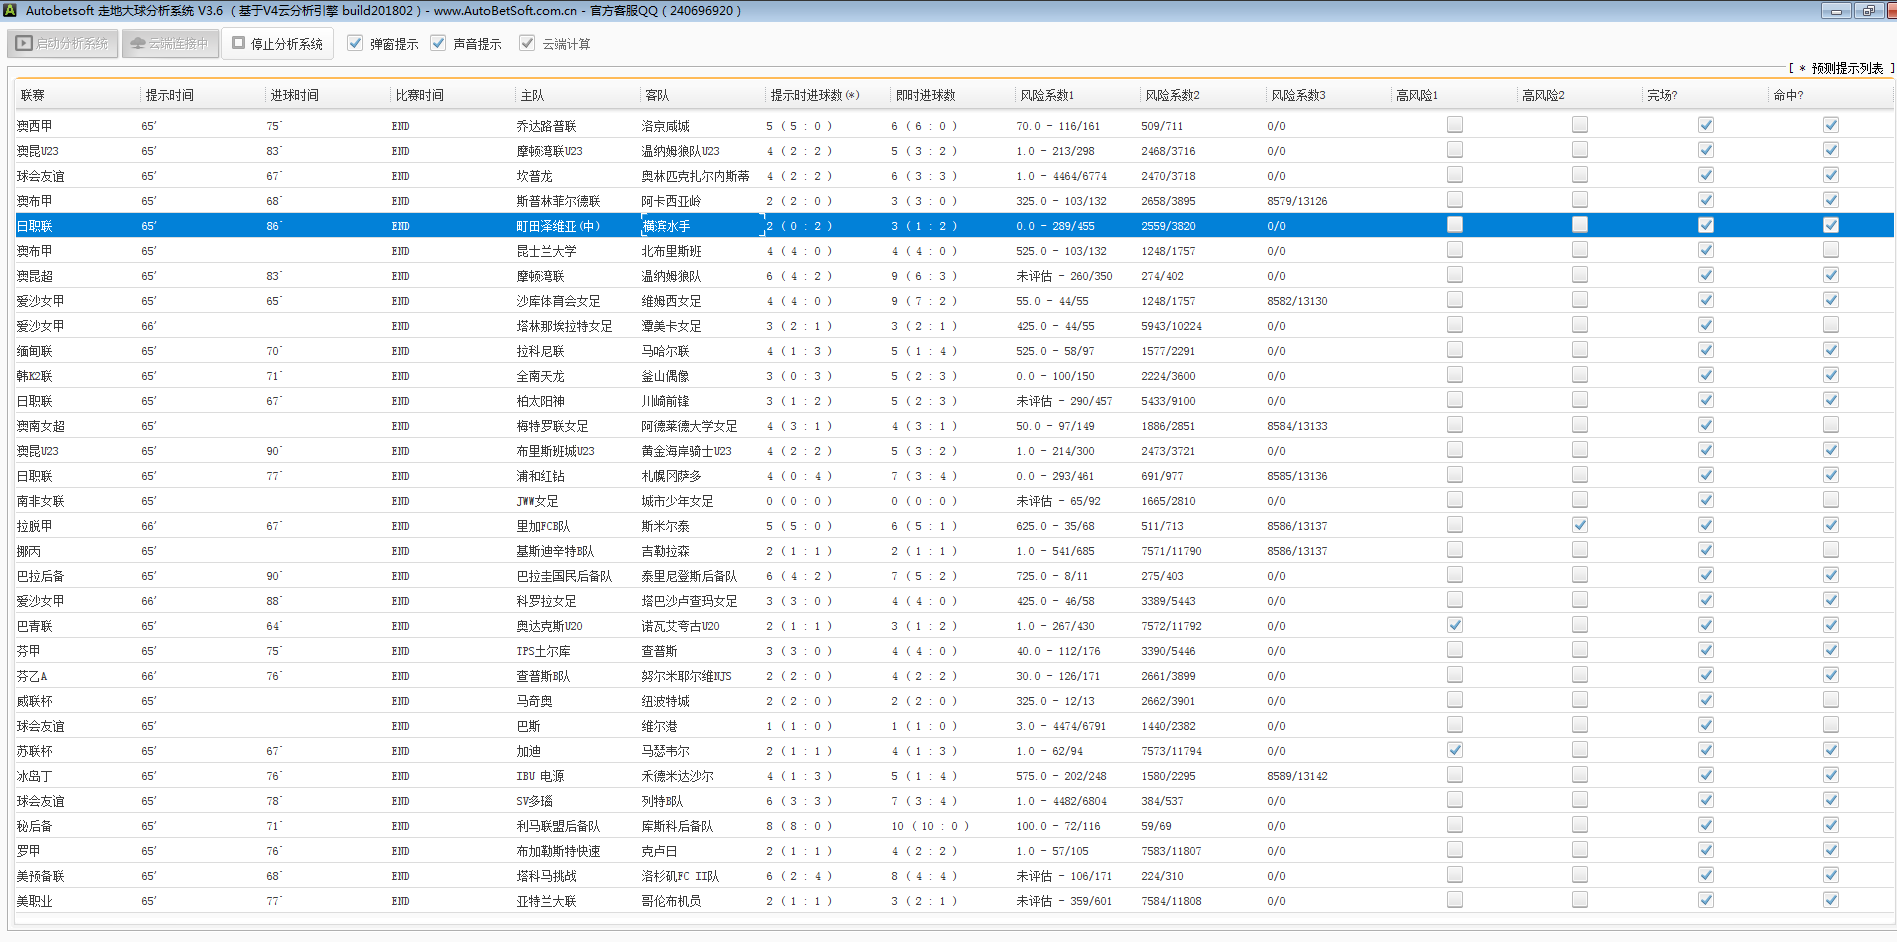Toggle the 云端计算 checkbox

point(527,44)
